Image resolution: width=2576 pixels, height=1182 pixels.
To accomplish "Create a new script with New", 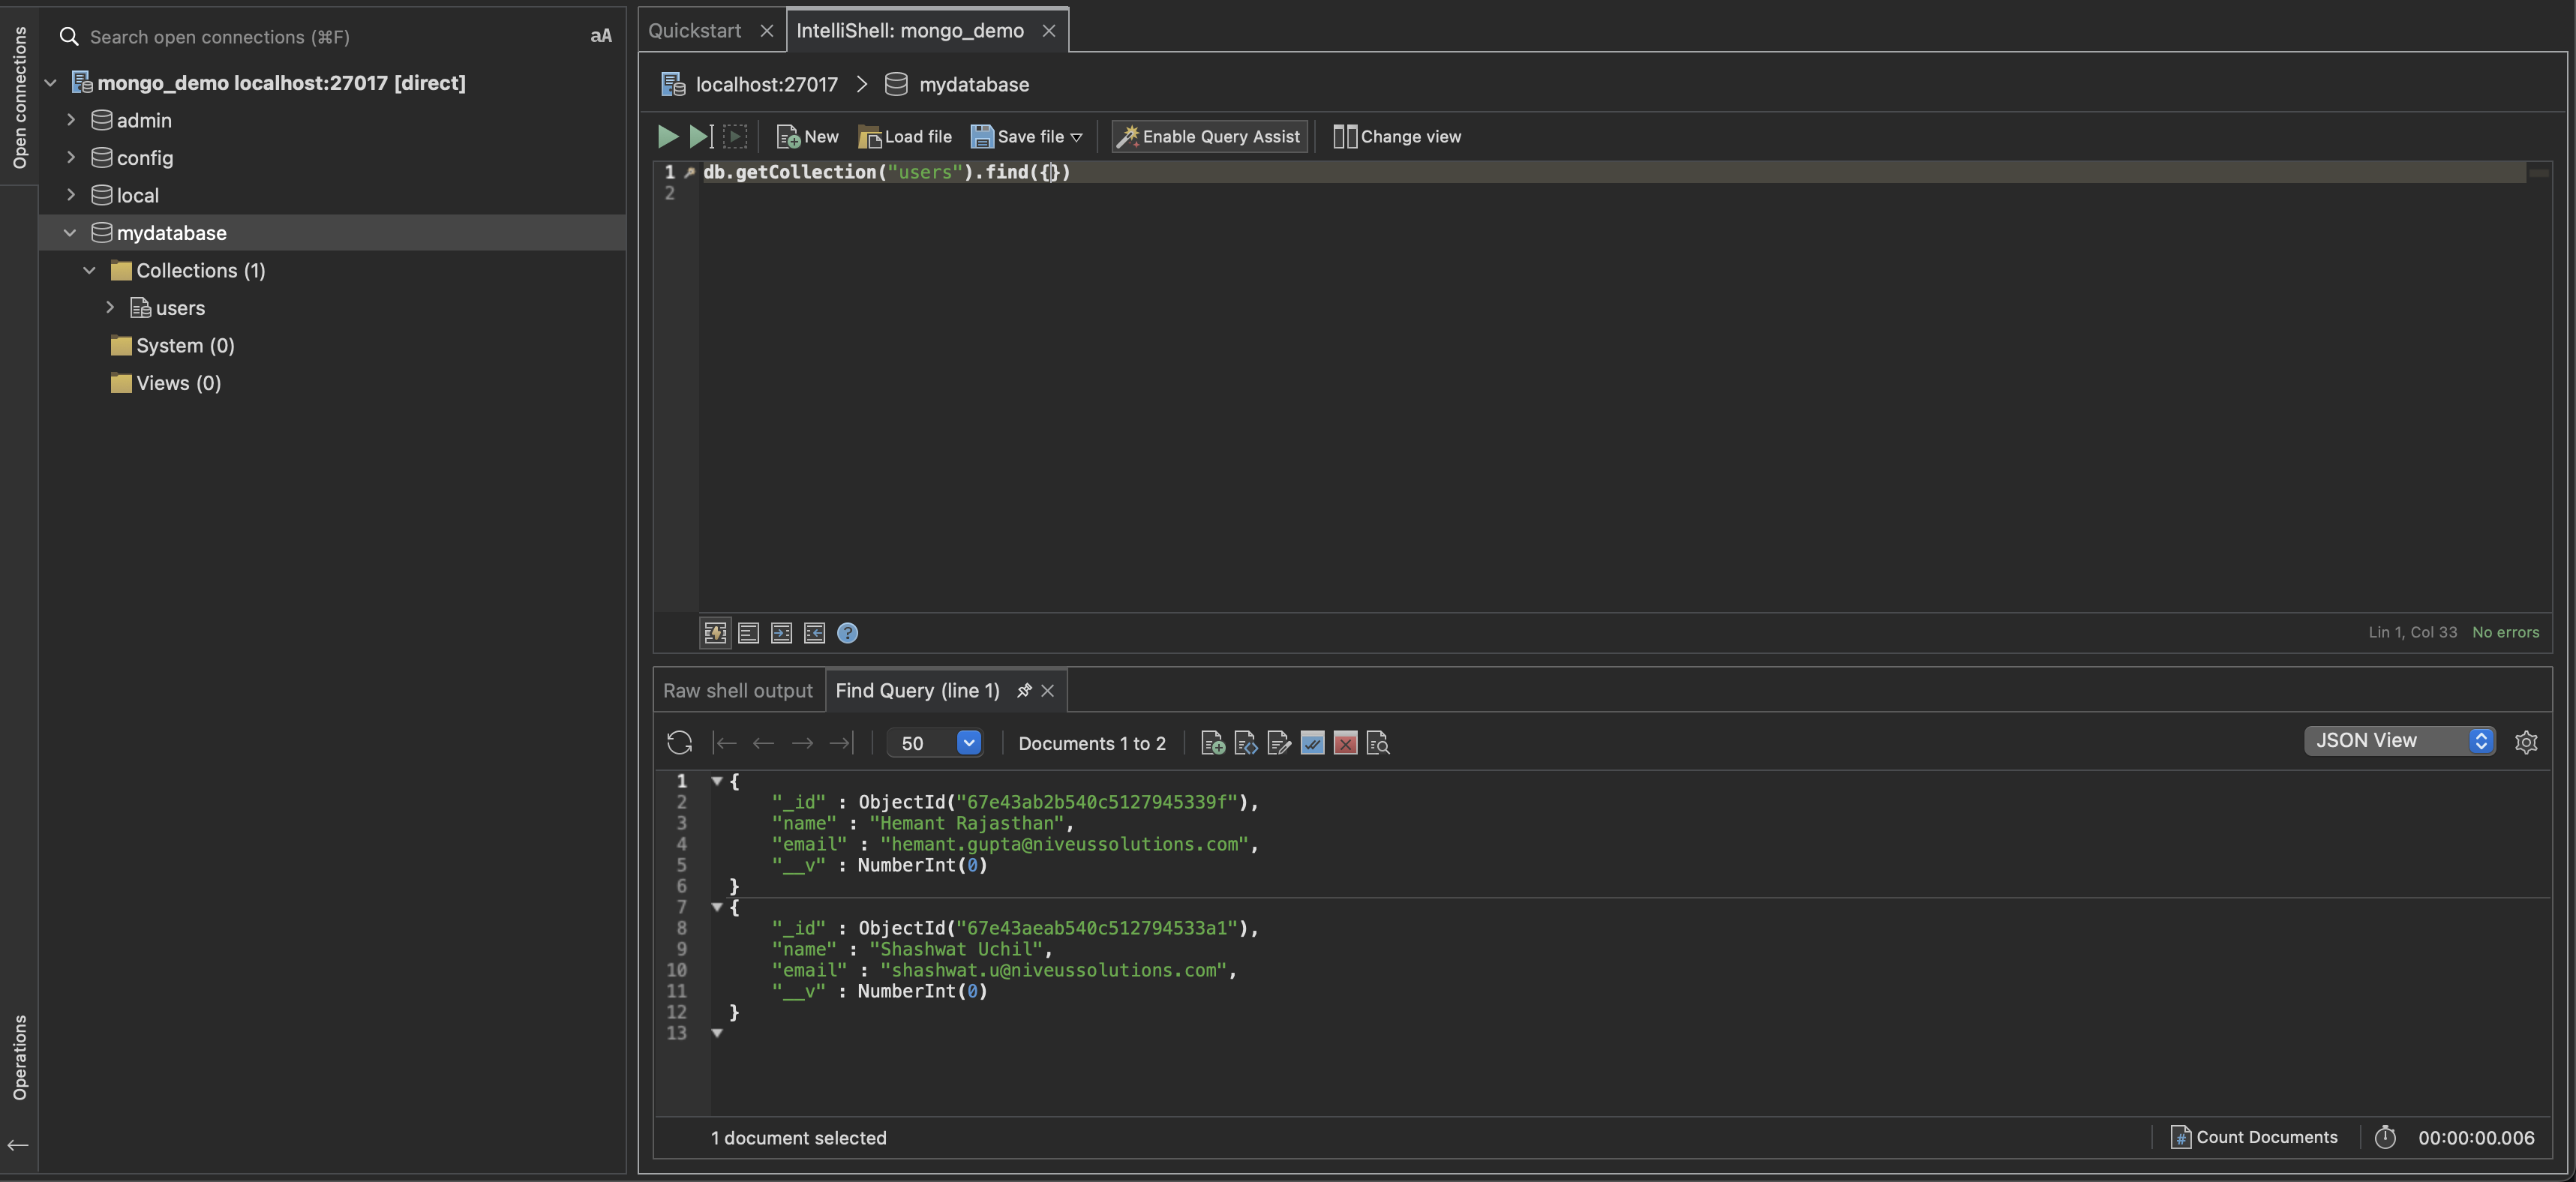I will (808, 137).
